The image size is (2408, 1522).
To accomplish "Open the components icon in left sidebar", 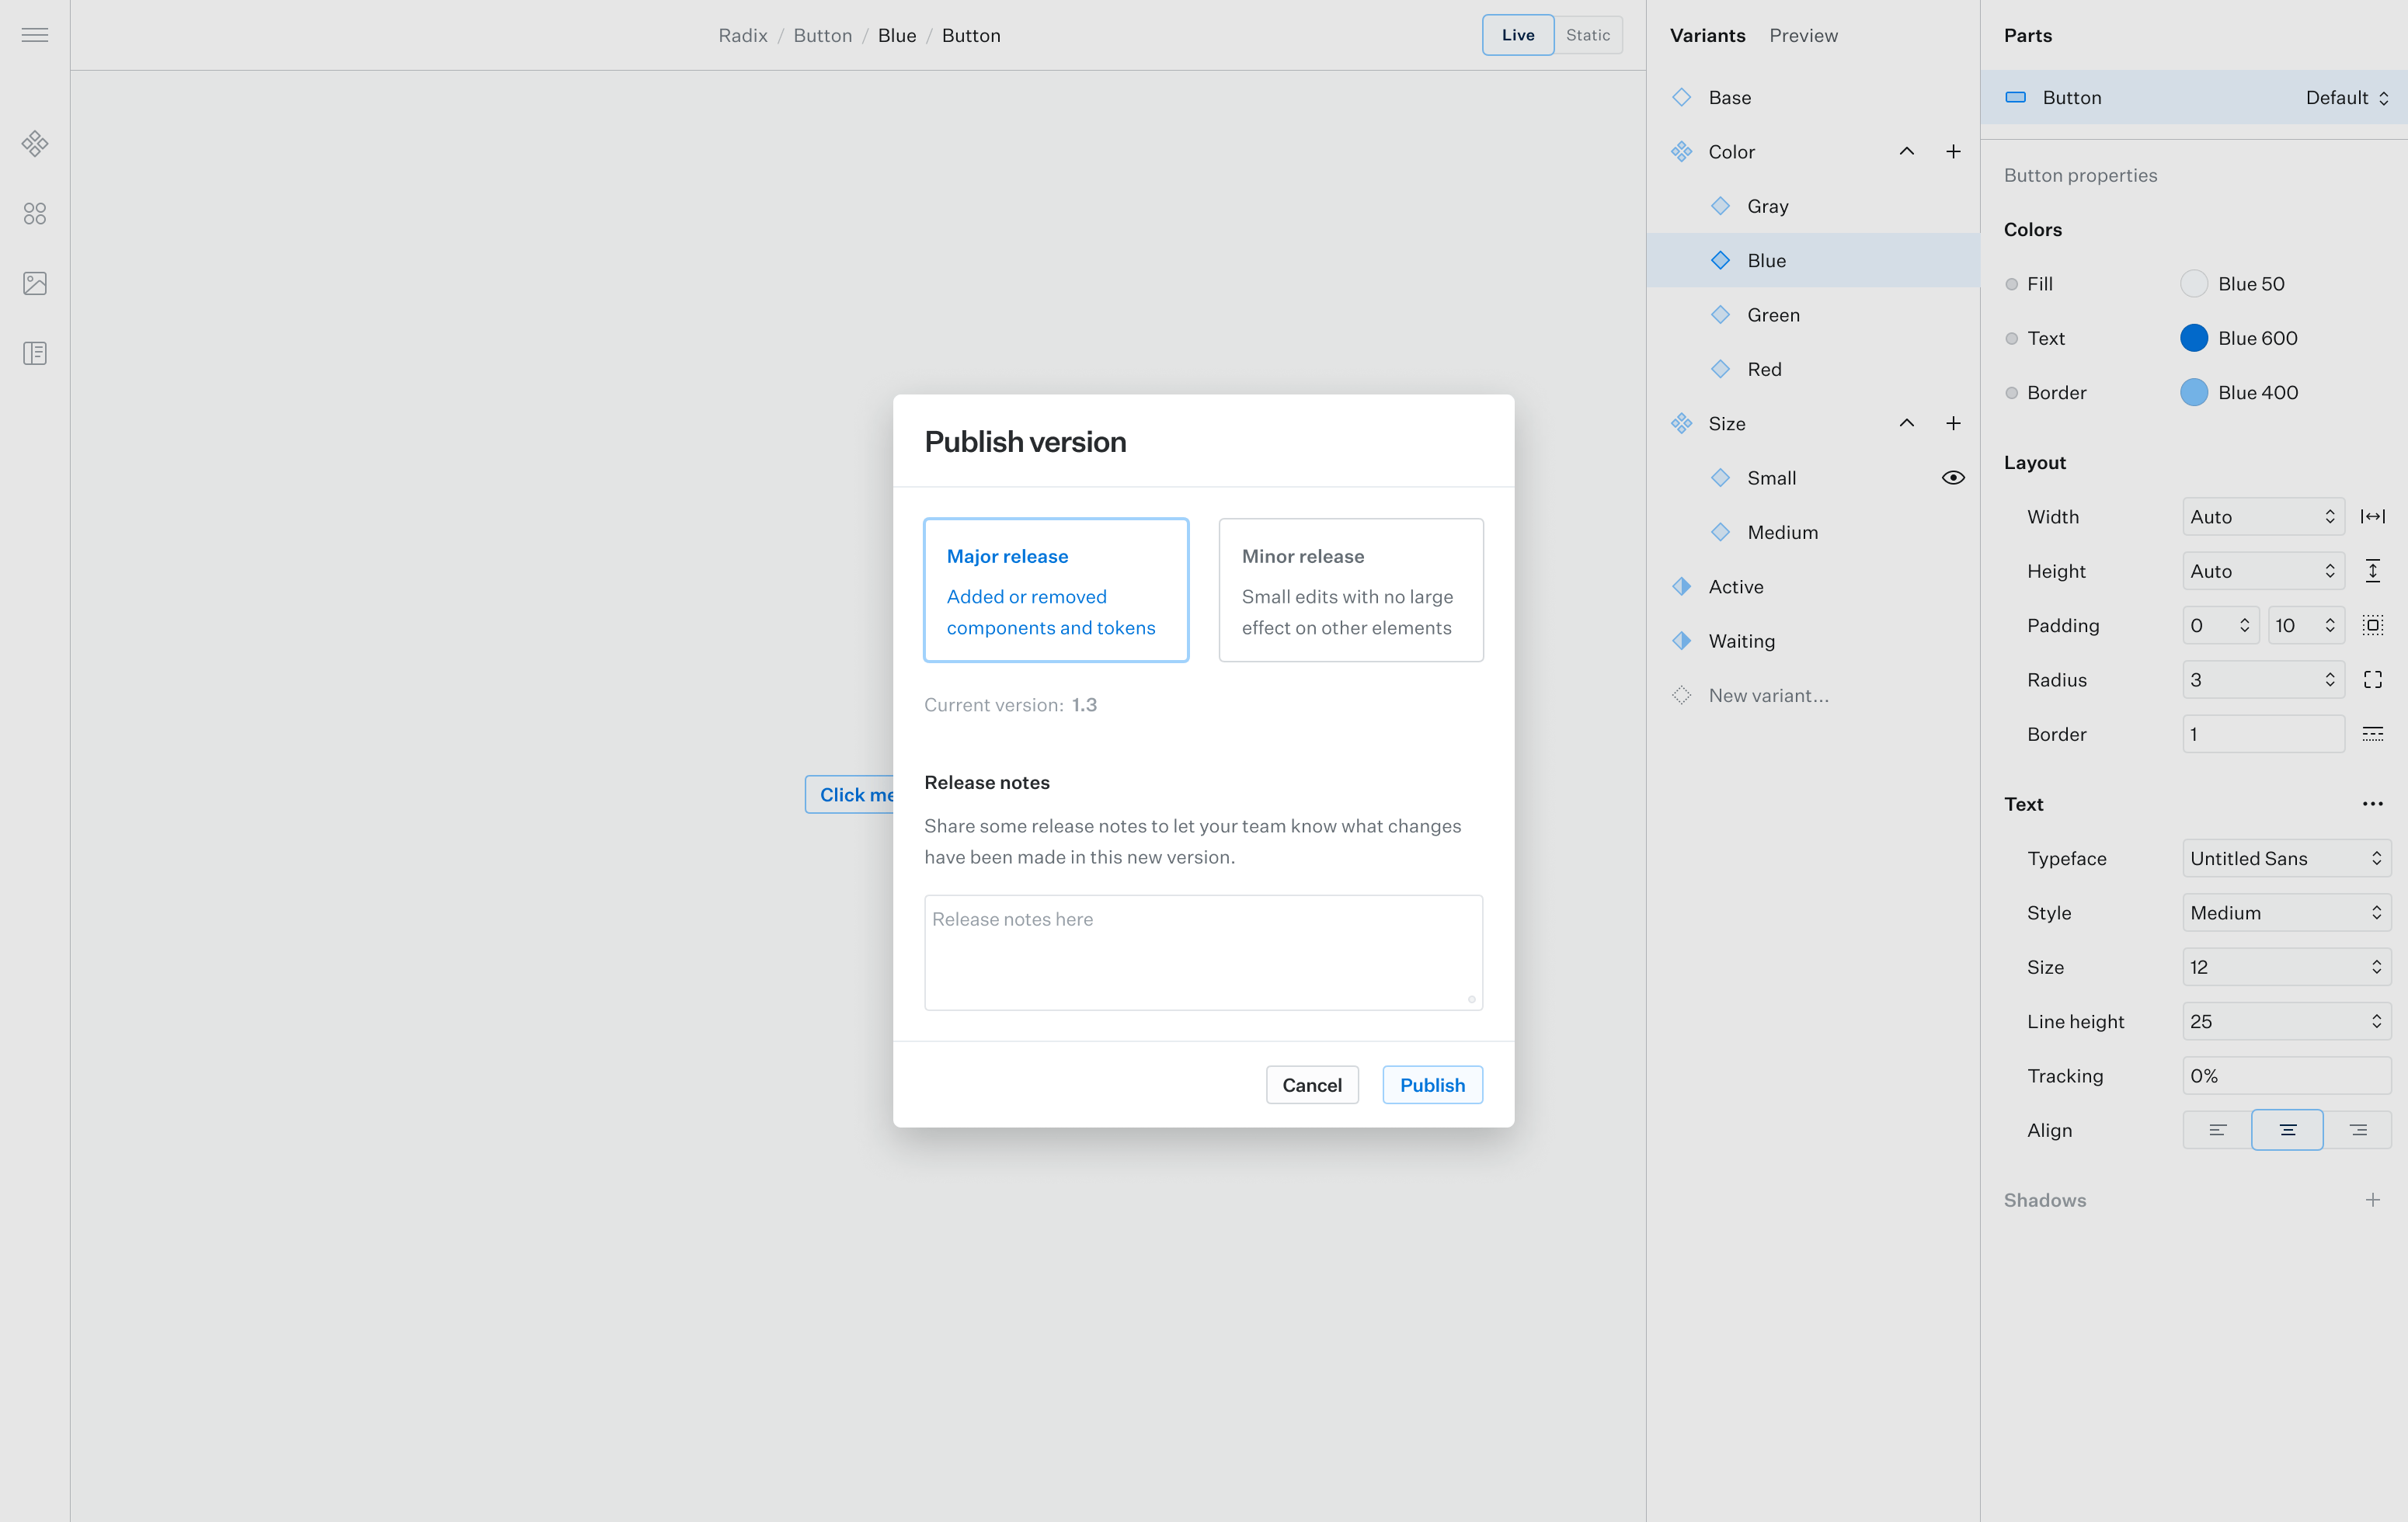I will coord(35,144).
